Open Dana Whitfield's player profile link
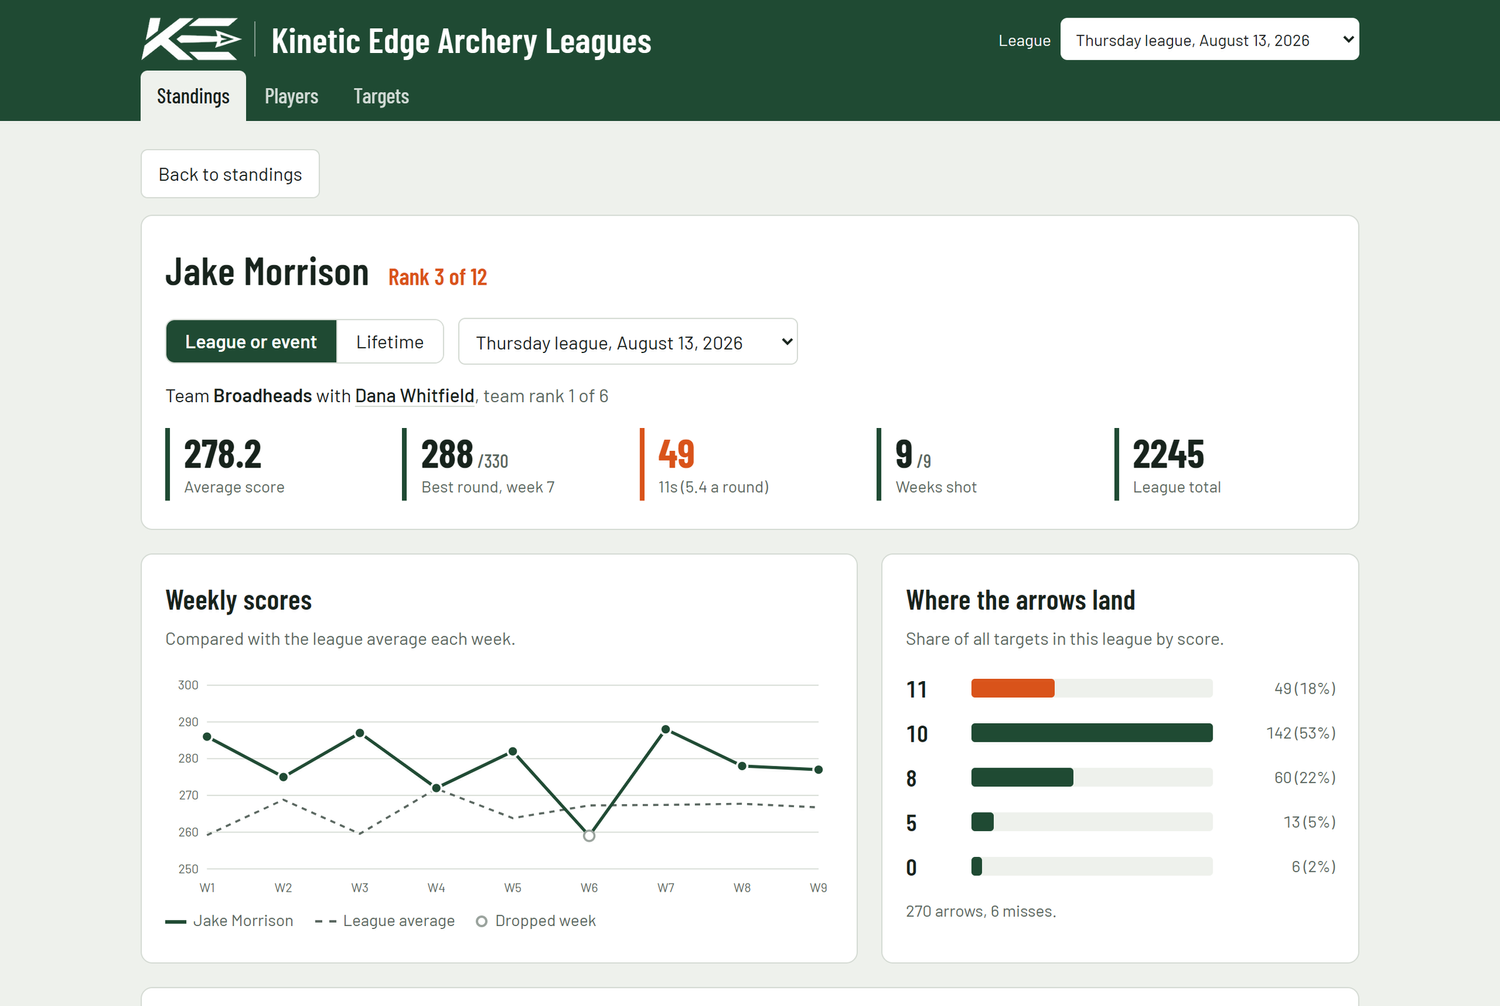The height and width of the screenshot is (1006, 1500). click(415, 396)
